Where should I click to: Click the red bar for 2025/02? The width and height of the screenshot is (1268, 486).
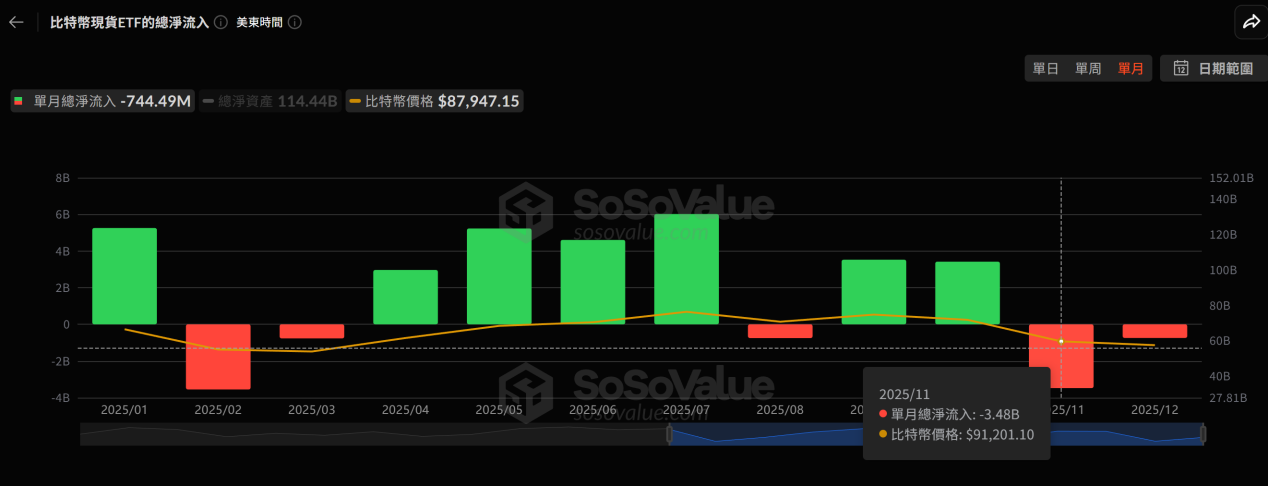(x=218, y=356)
